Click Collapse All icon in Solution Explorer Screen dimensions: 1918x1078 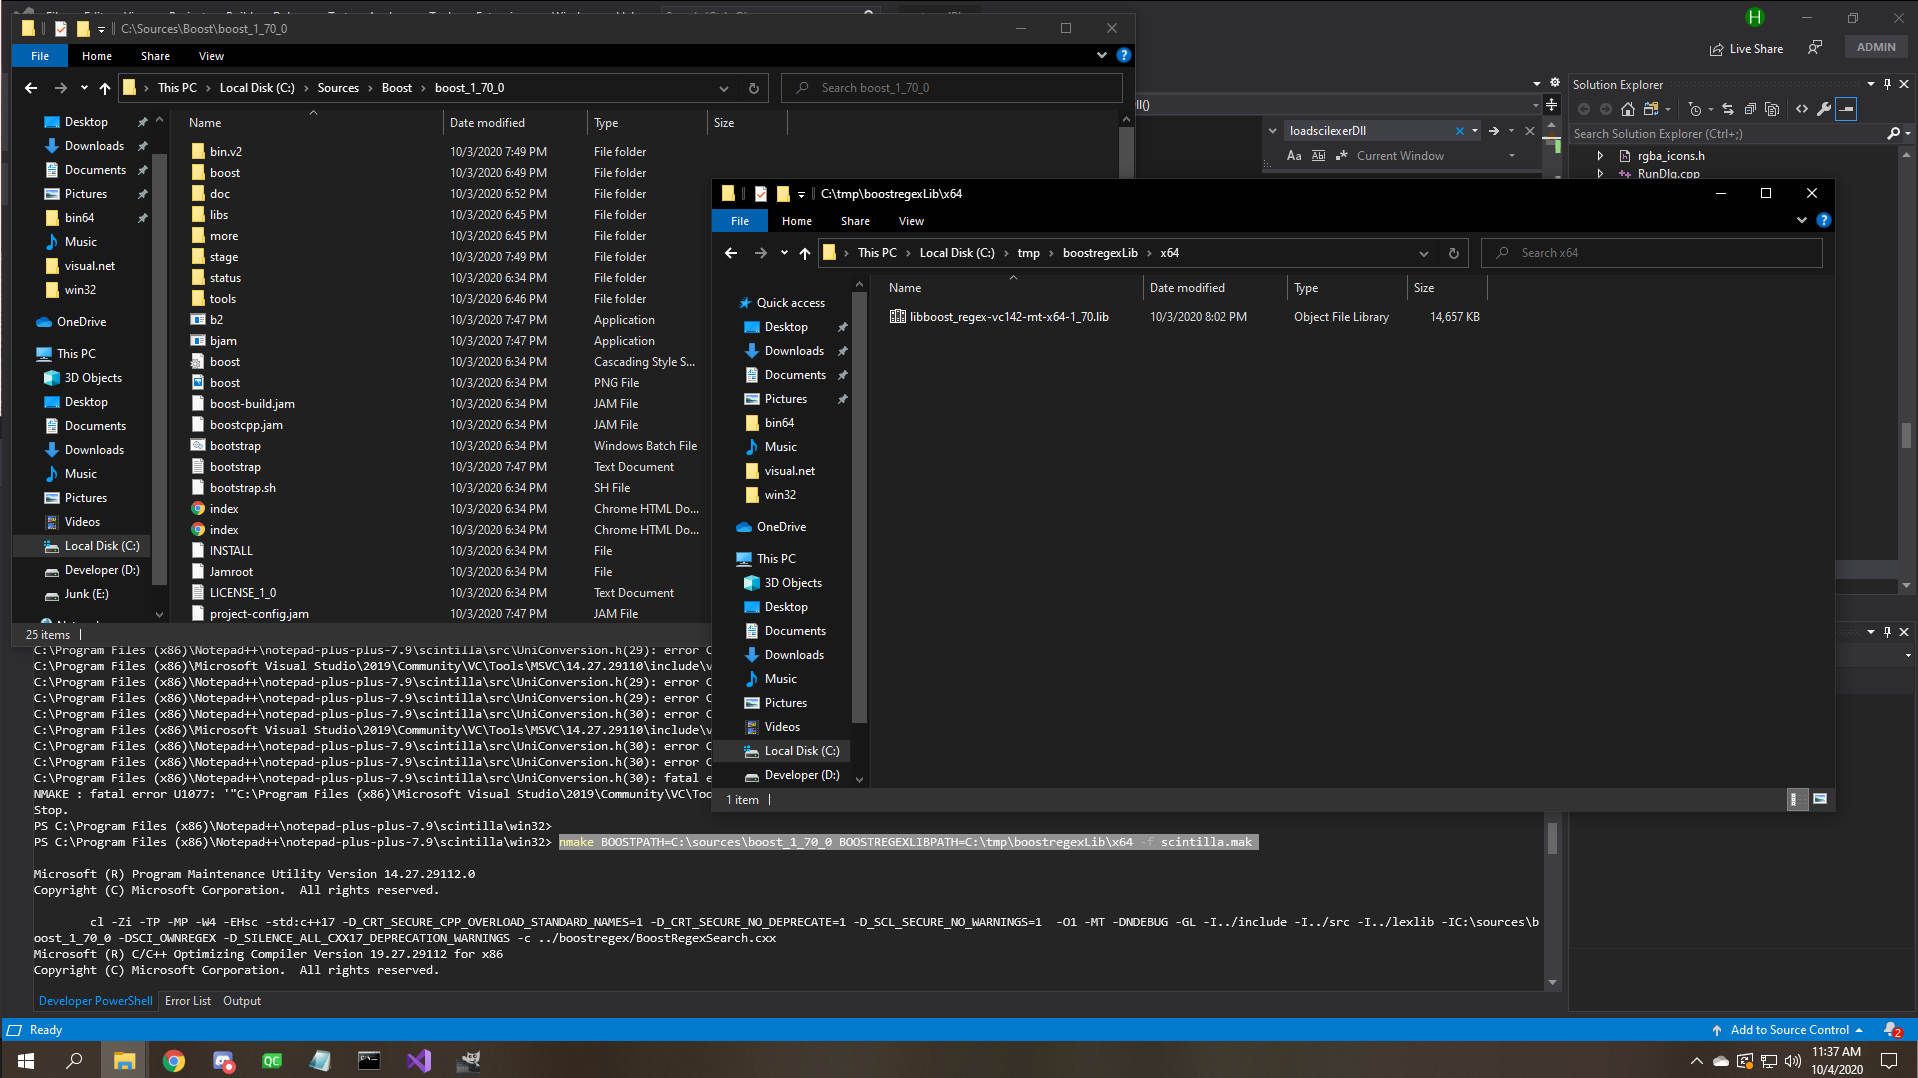(1750, 109)
